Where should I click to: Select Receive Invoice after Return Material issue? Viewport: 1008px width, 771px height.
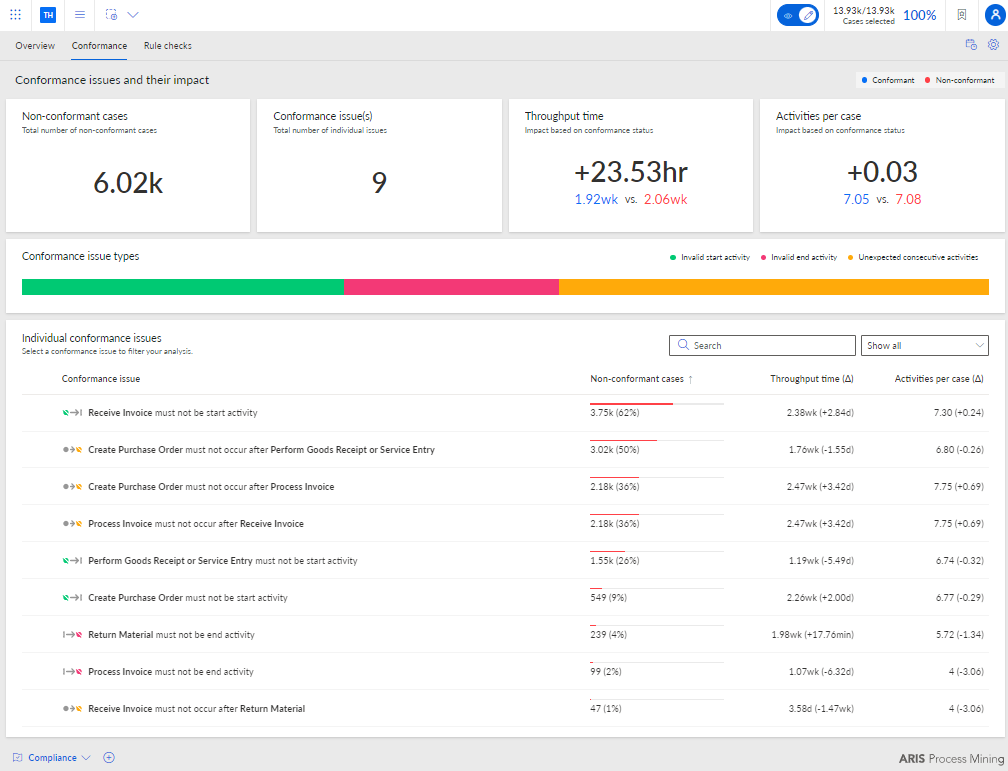click(x=505, y=709)
